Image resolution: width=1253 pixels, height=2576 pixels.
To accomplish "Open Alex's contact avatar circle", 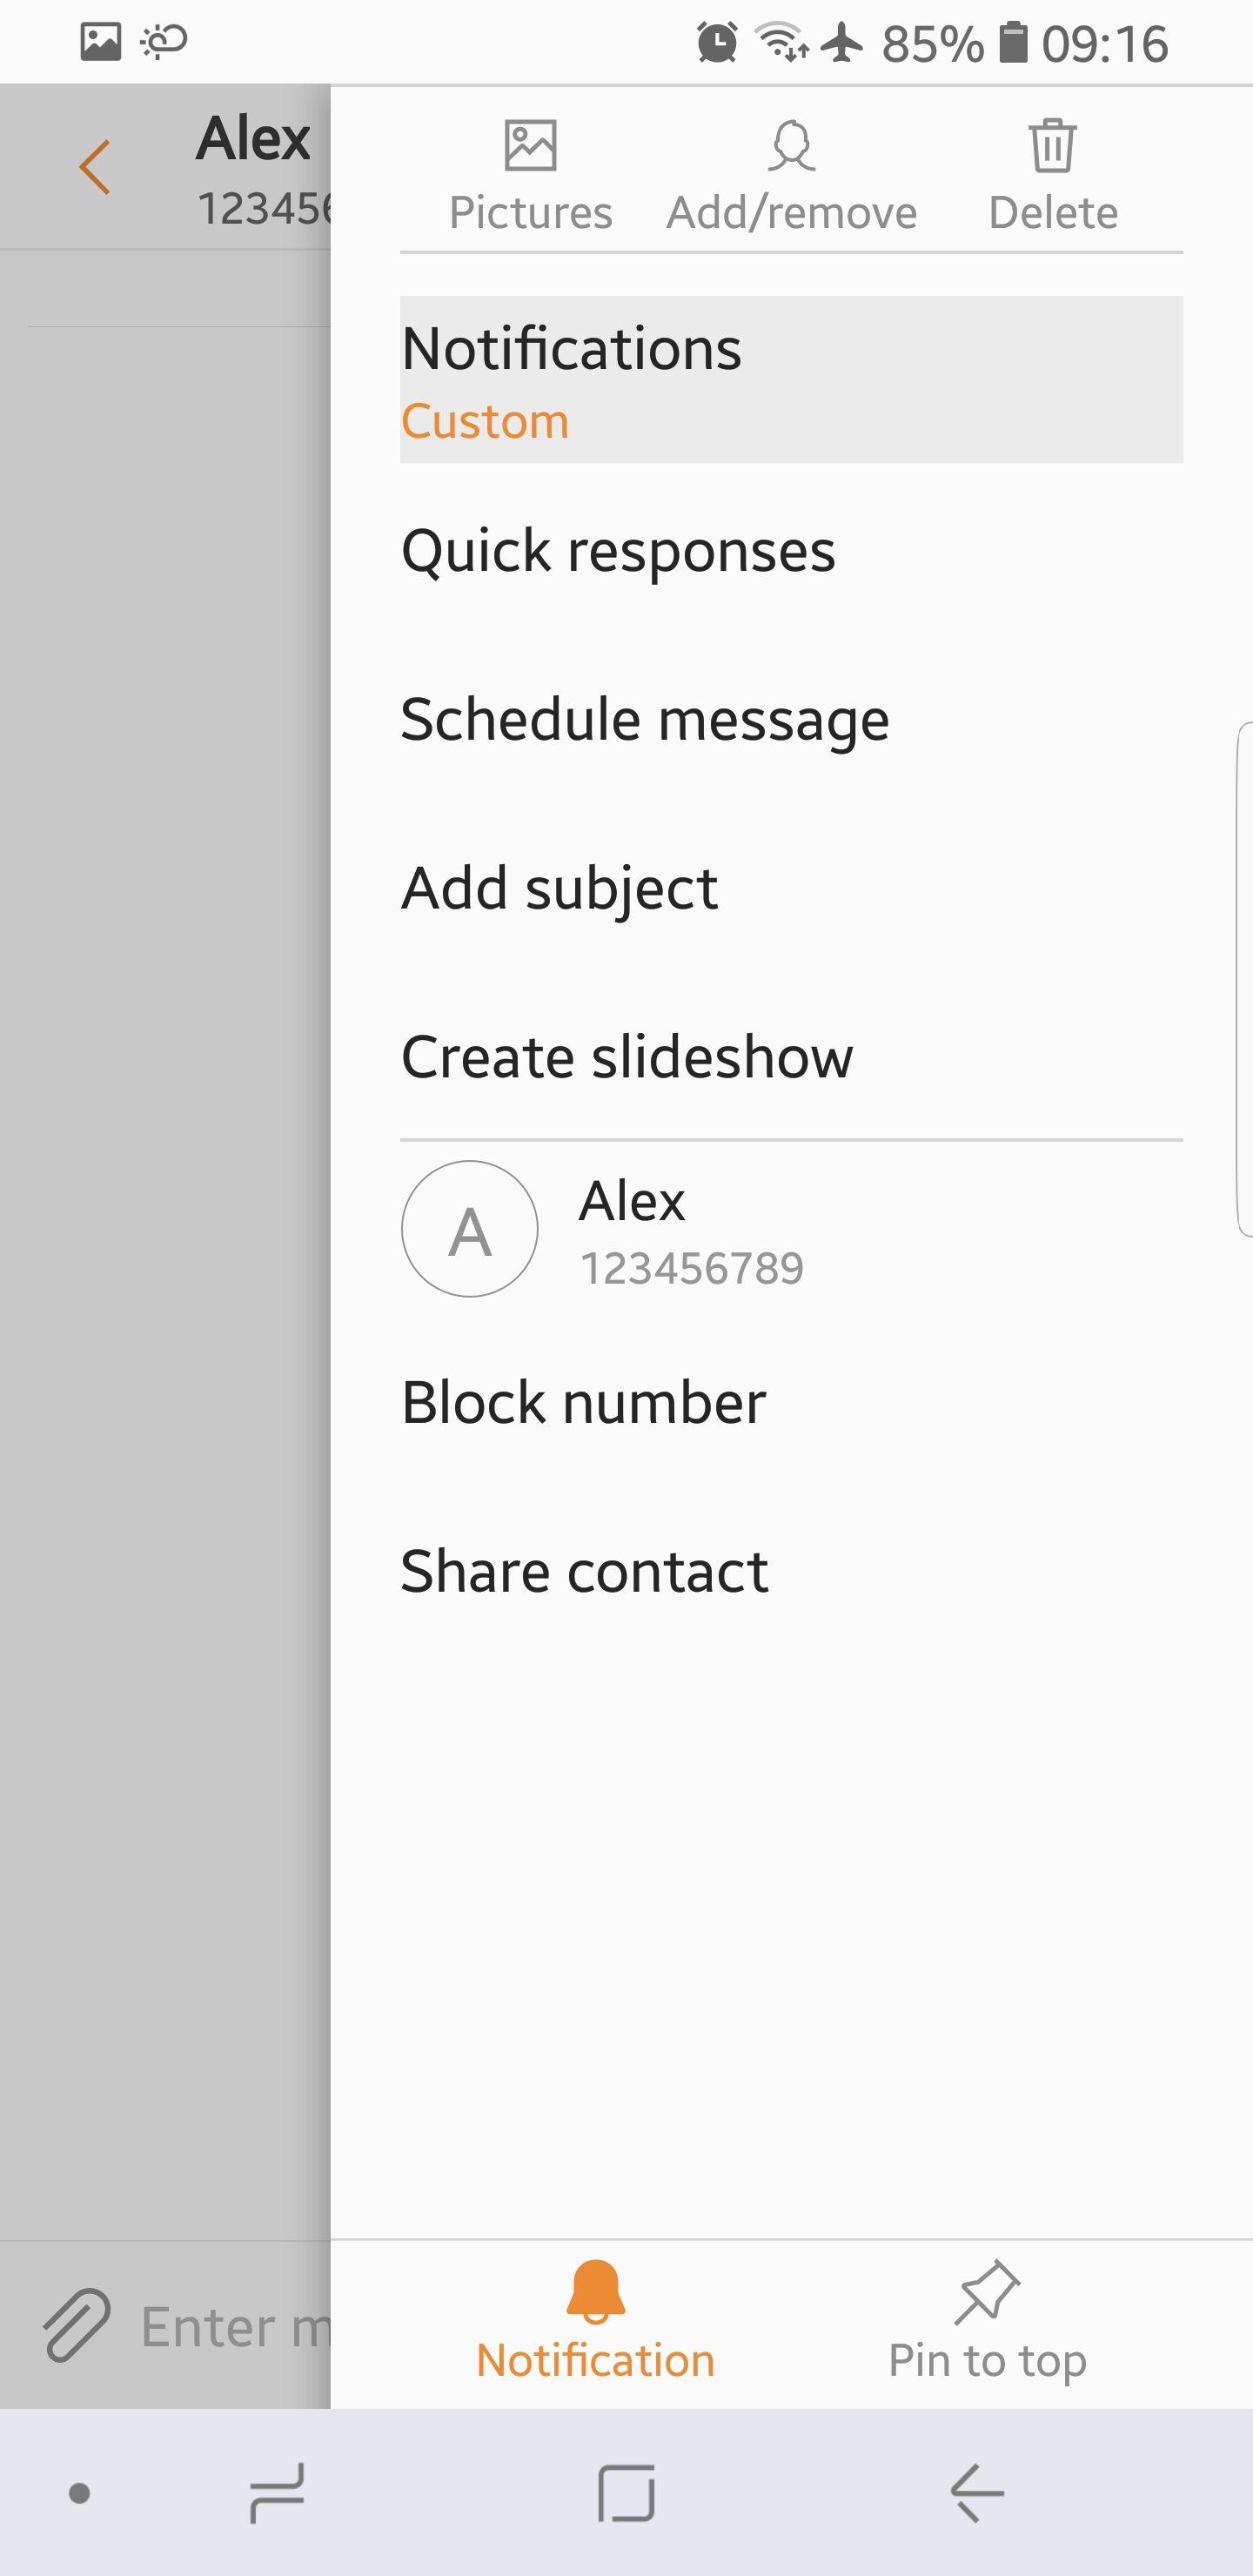I will coord(469,1228).
